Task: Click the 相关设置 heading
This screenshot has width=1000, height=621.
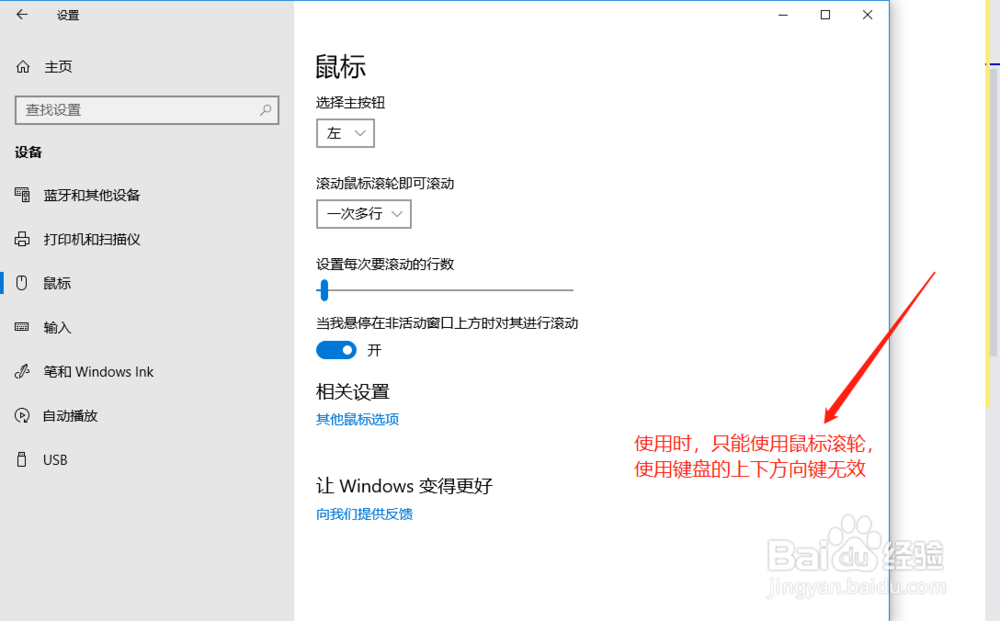Action: click(353, 391)
